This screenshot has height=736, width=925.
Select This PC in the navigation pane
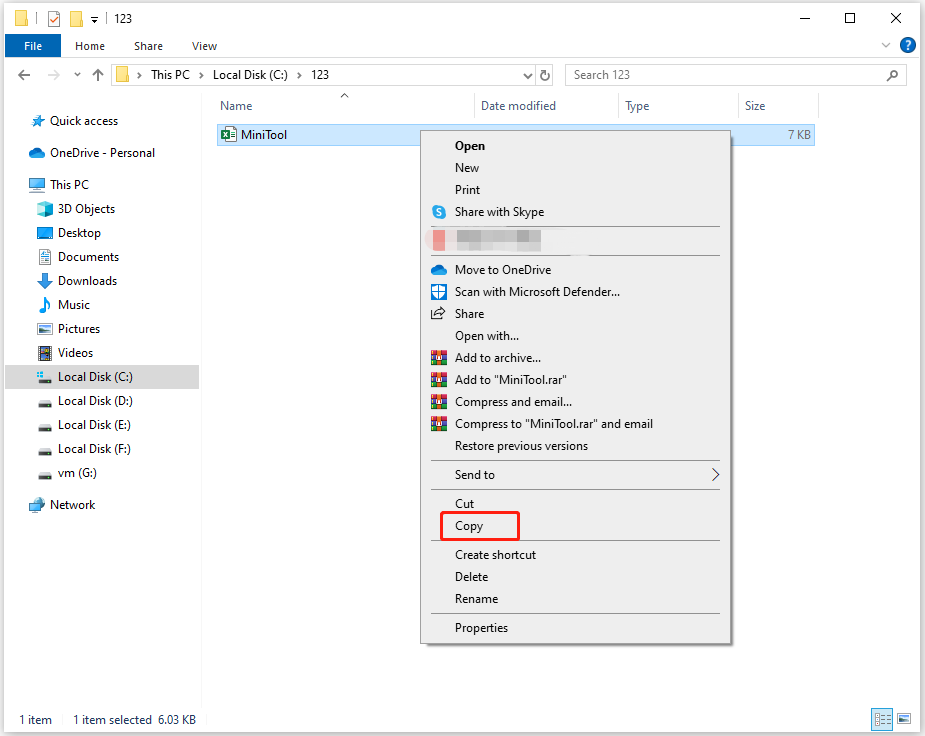(69, 185)
